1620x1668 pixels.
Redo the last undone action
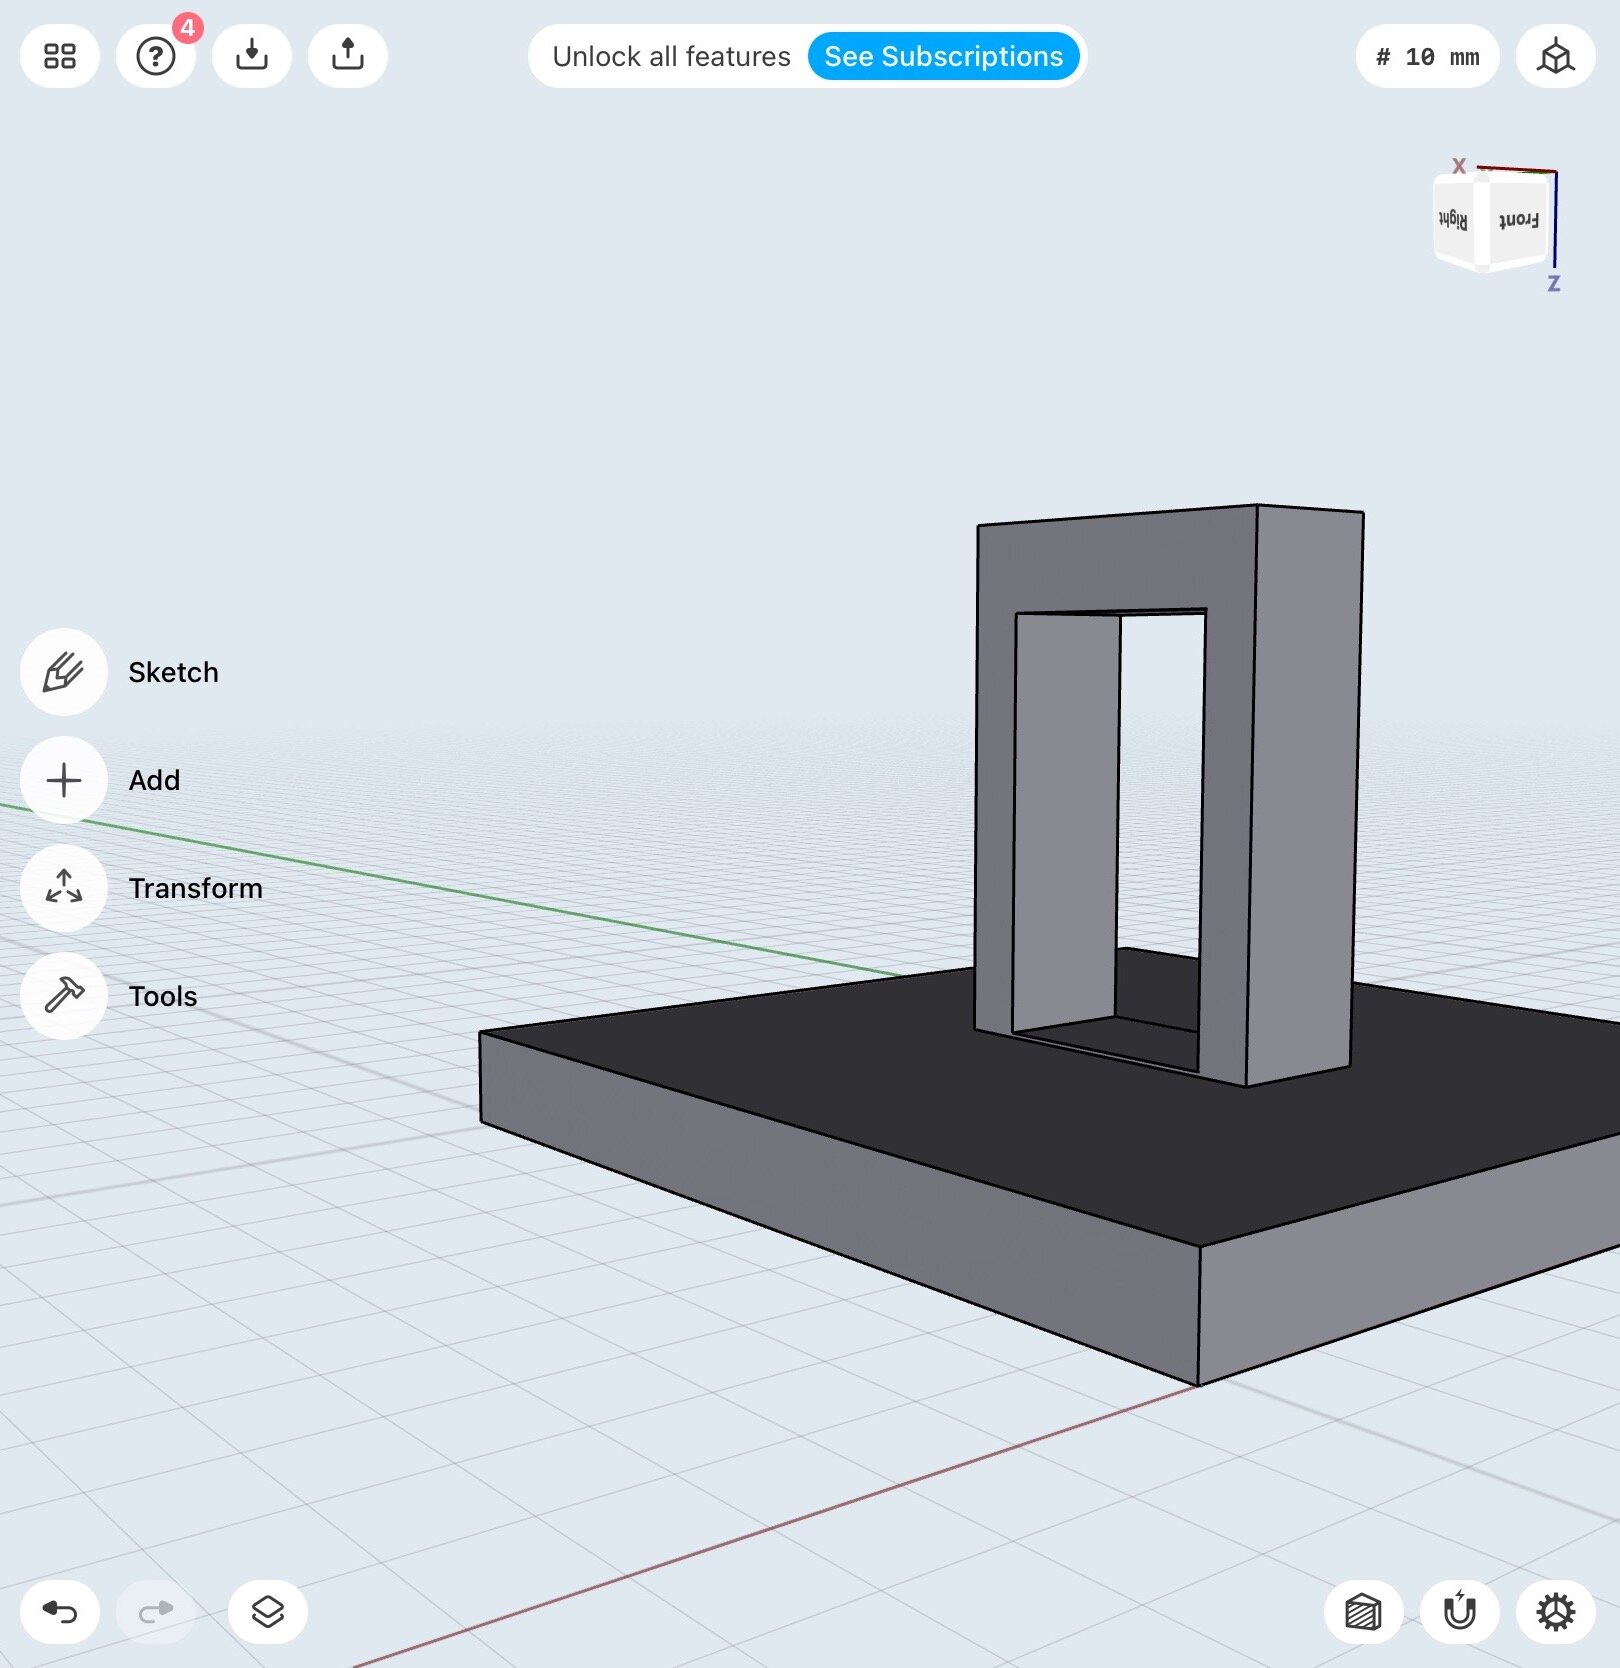point(156,1612)
